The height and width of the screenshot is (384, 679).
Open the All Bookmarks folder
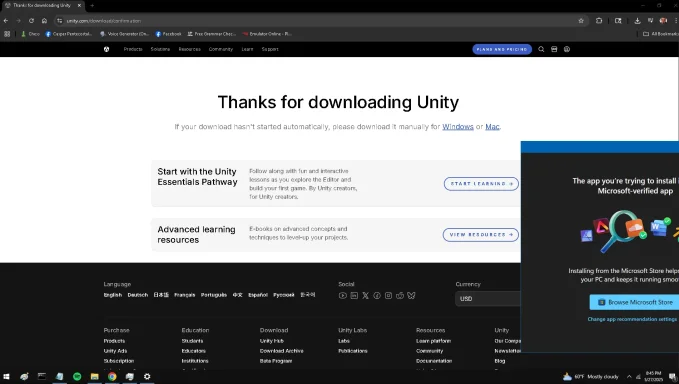[661, 34]
